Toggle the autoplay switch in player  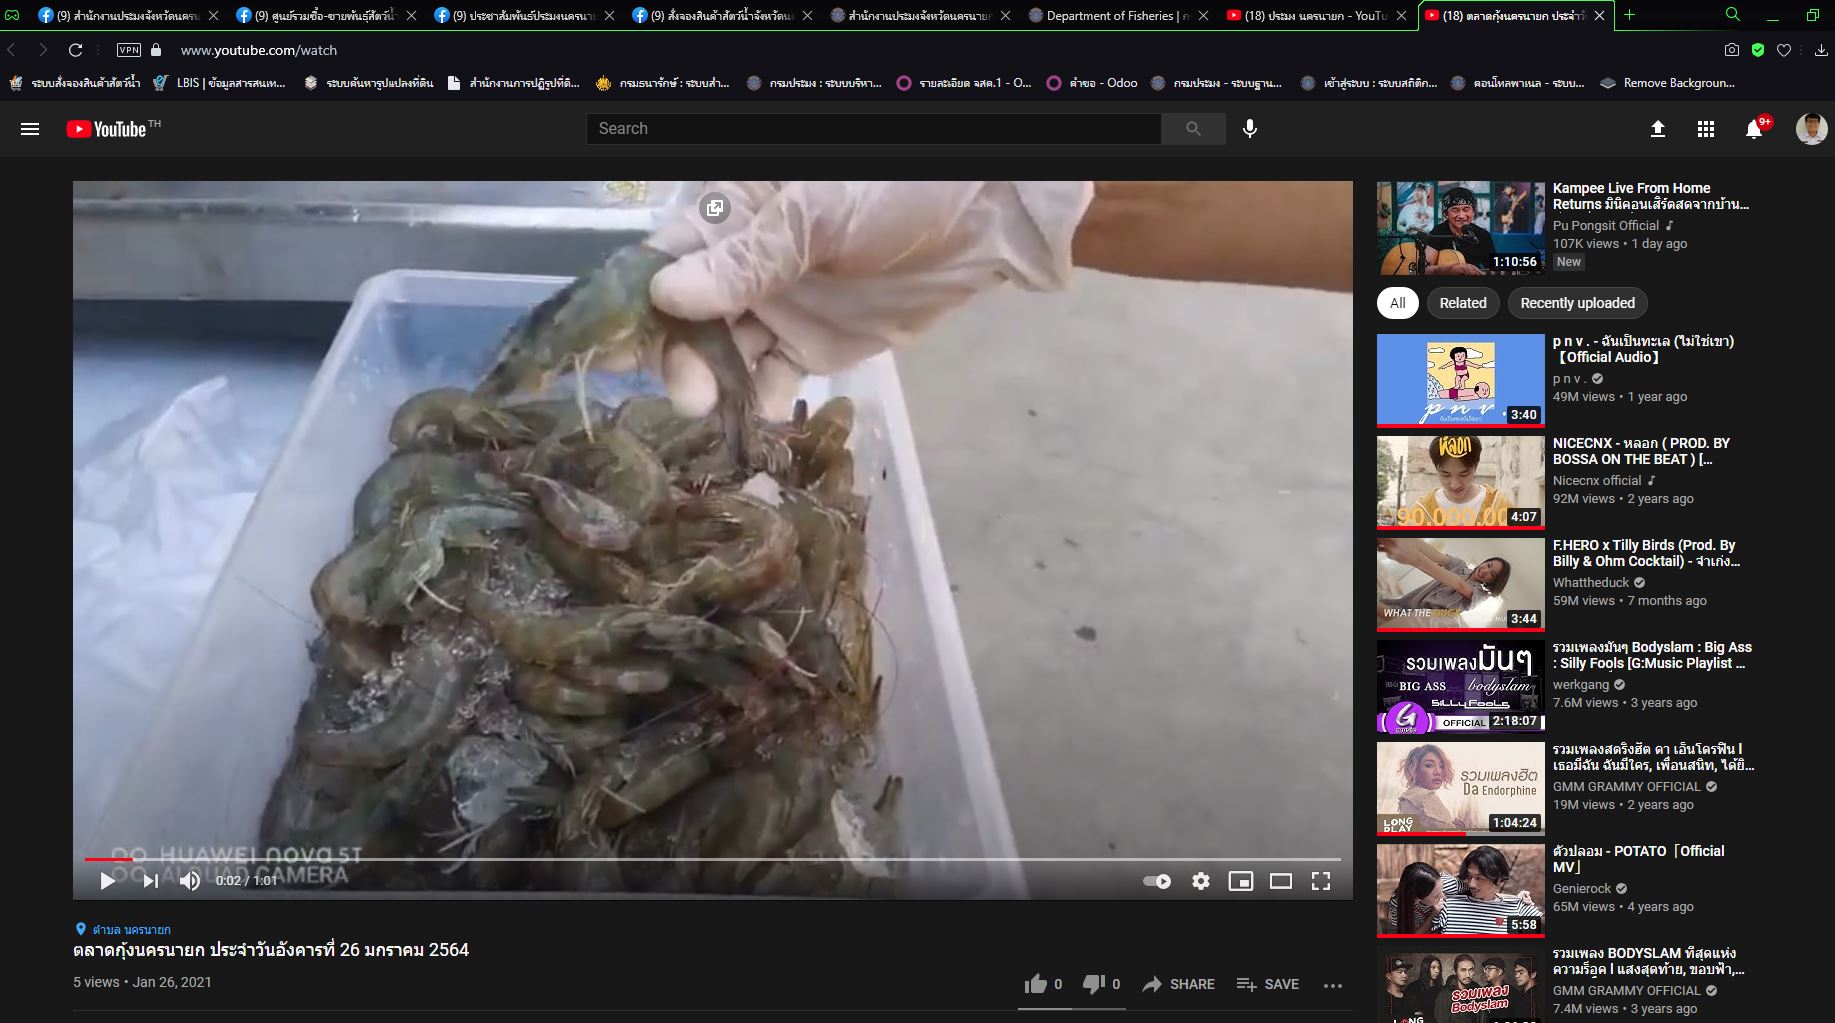(1157, 881)
